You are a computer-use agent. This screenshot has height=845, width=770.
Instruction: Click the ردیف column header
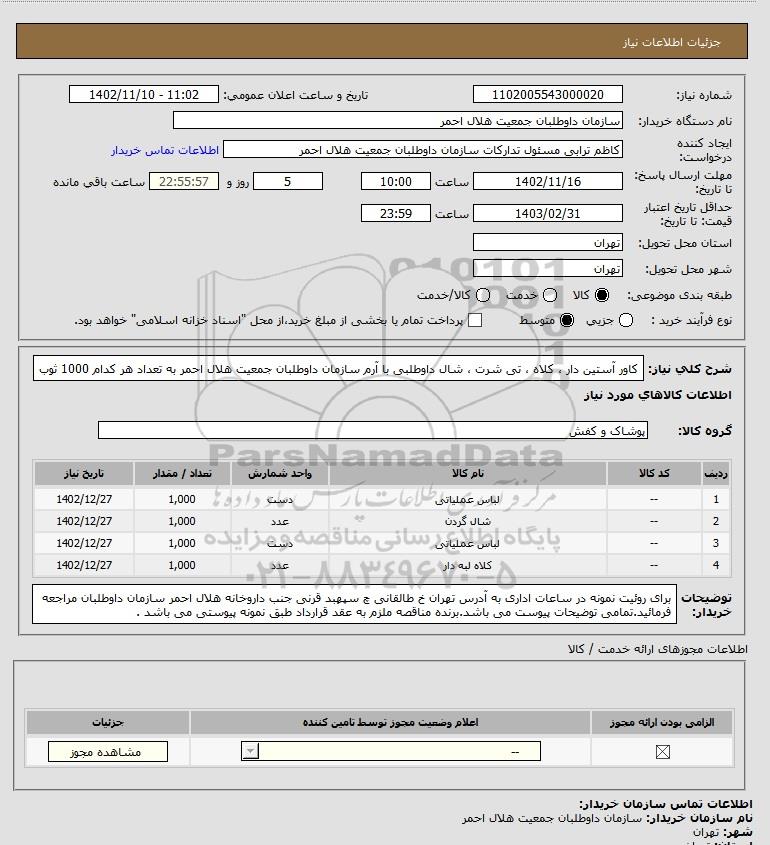point(716,474)
